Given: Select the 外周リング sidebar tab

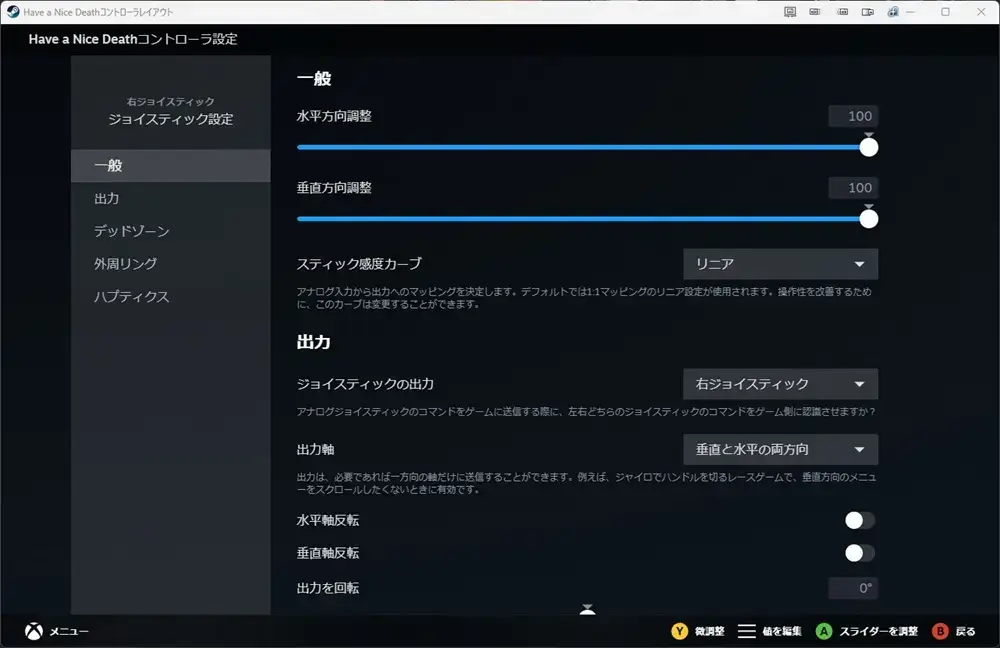Looking at the screenshot, I should tap(170, 263).
